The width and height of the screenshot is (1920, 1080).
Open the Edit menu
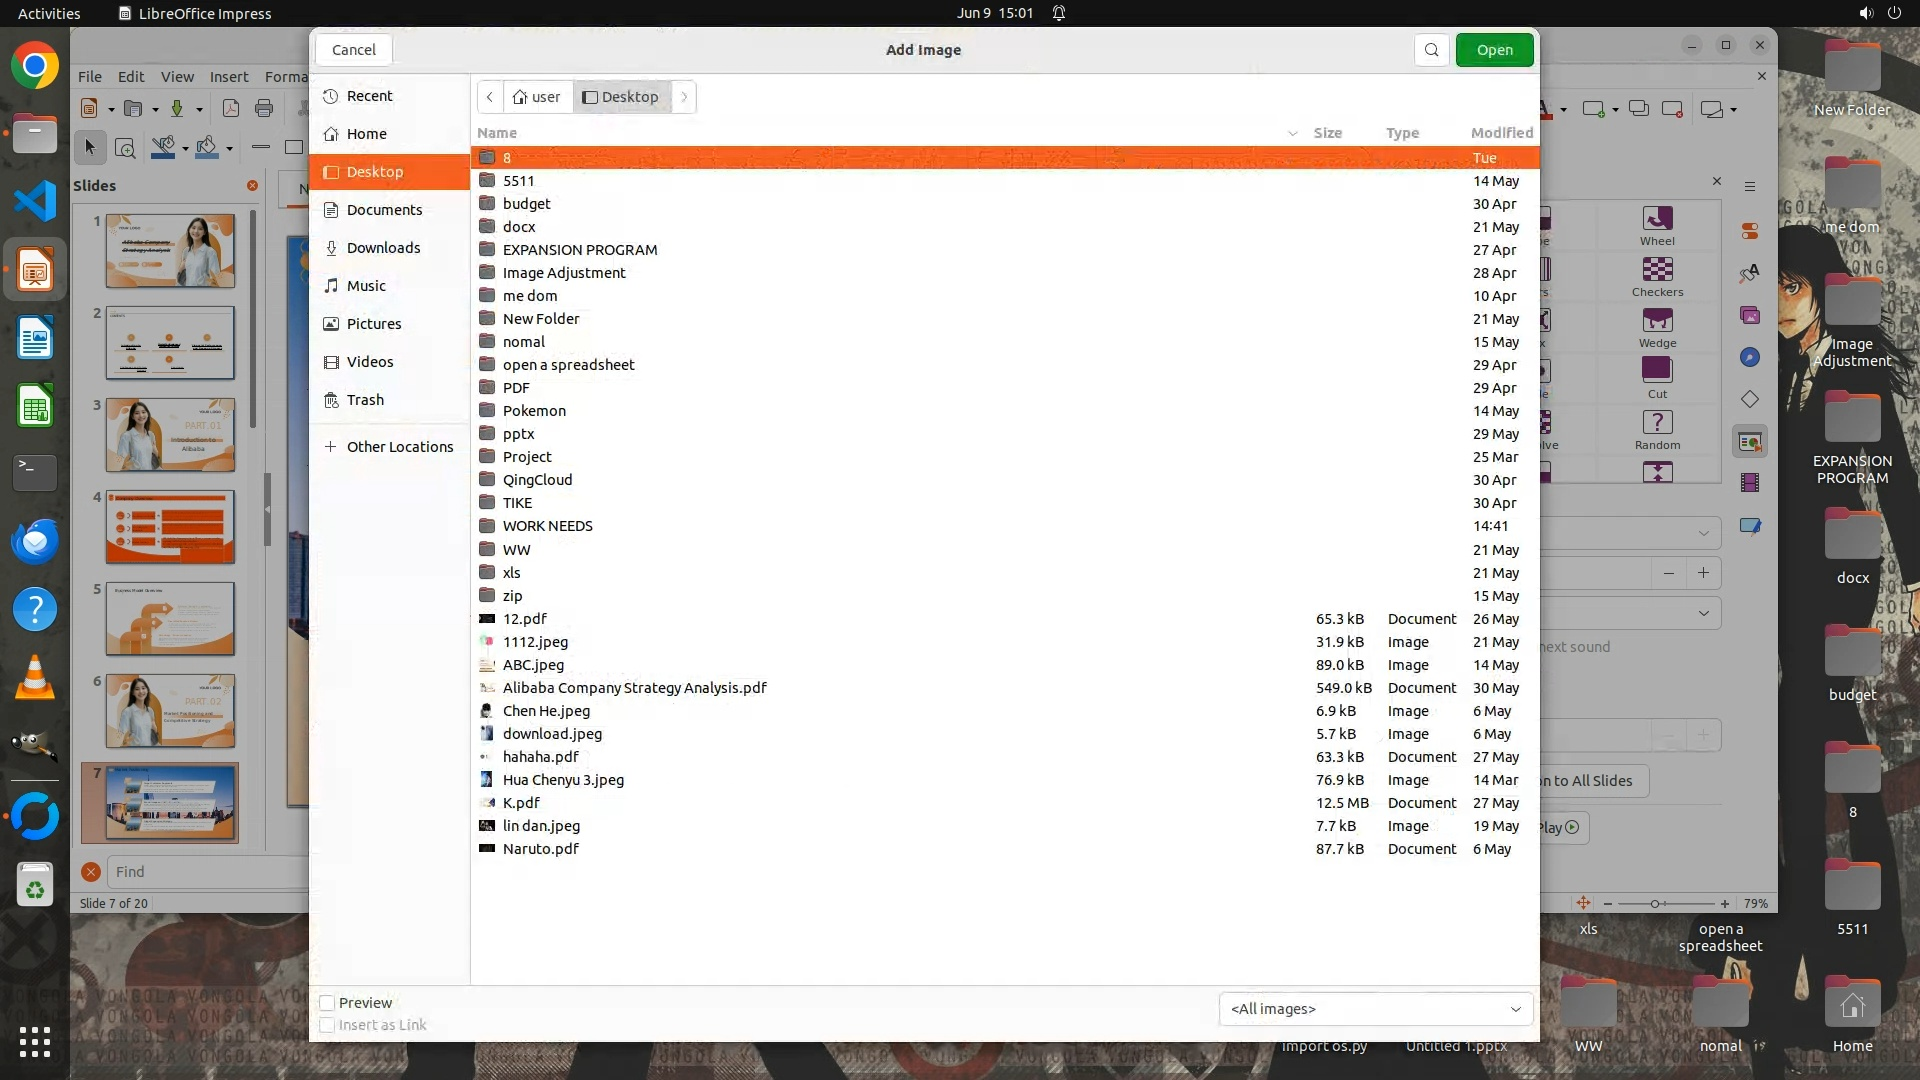[x=131, y=76]
